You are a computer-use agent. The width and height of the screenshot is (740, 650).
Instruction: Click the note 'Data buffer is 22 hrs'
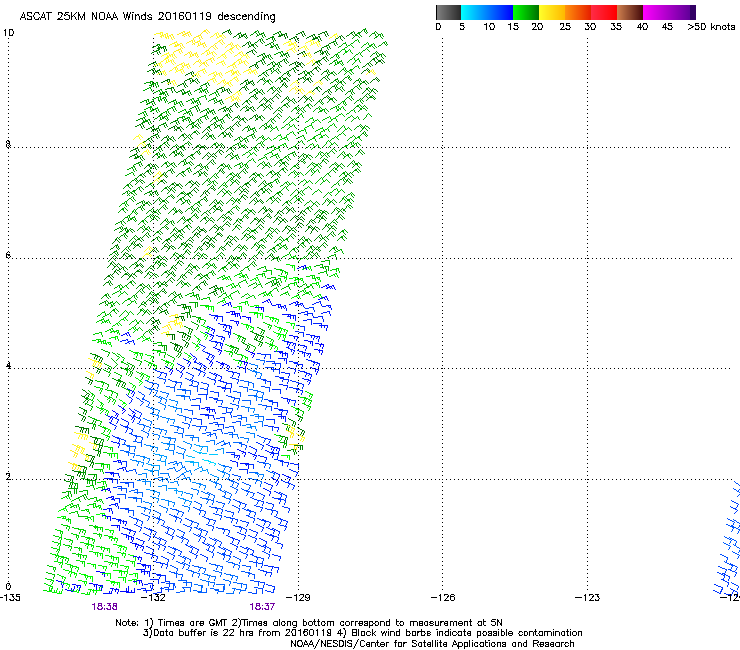coord(204,633)
